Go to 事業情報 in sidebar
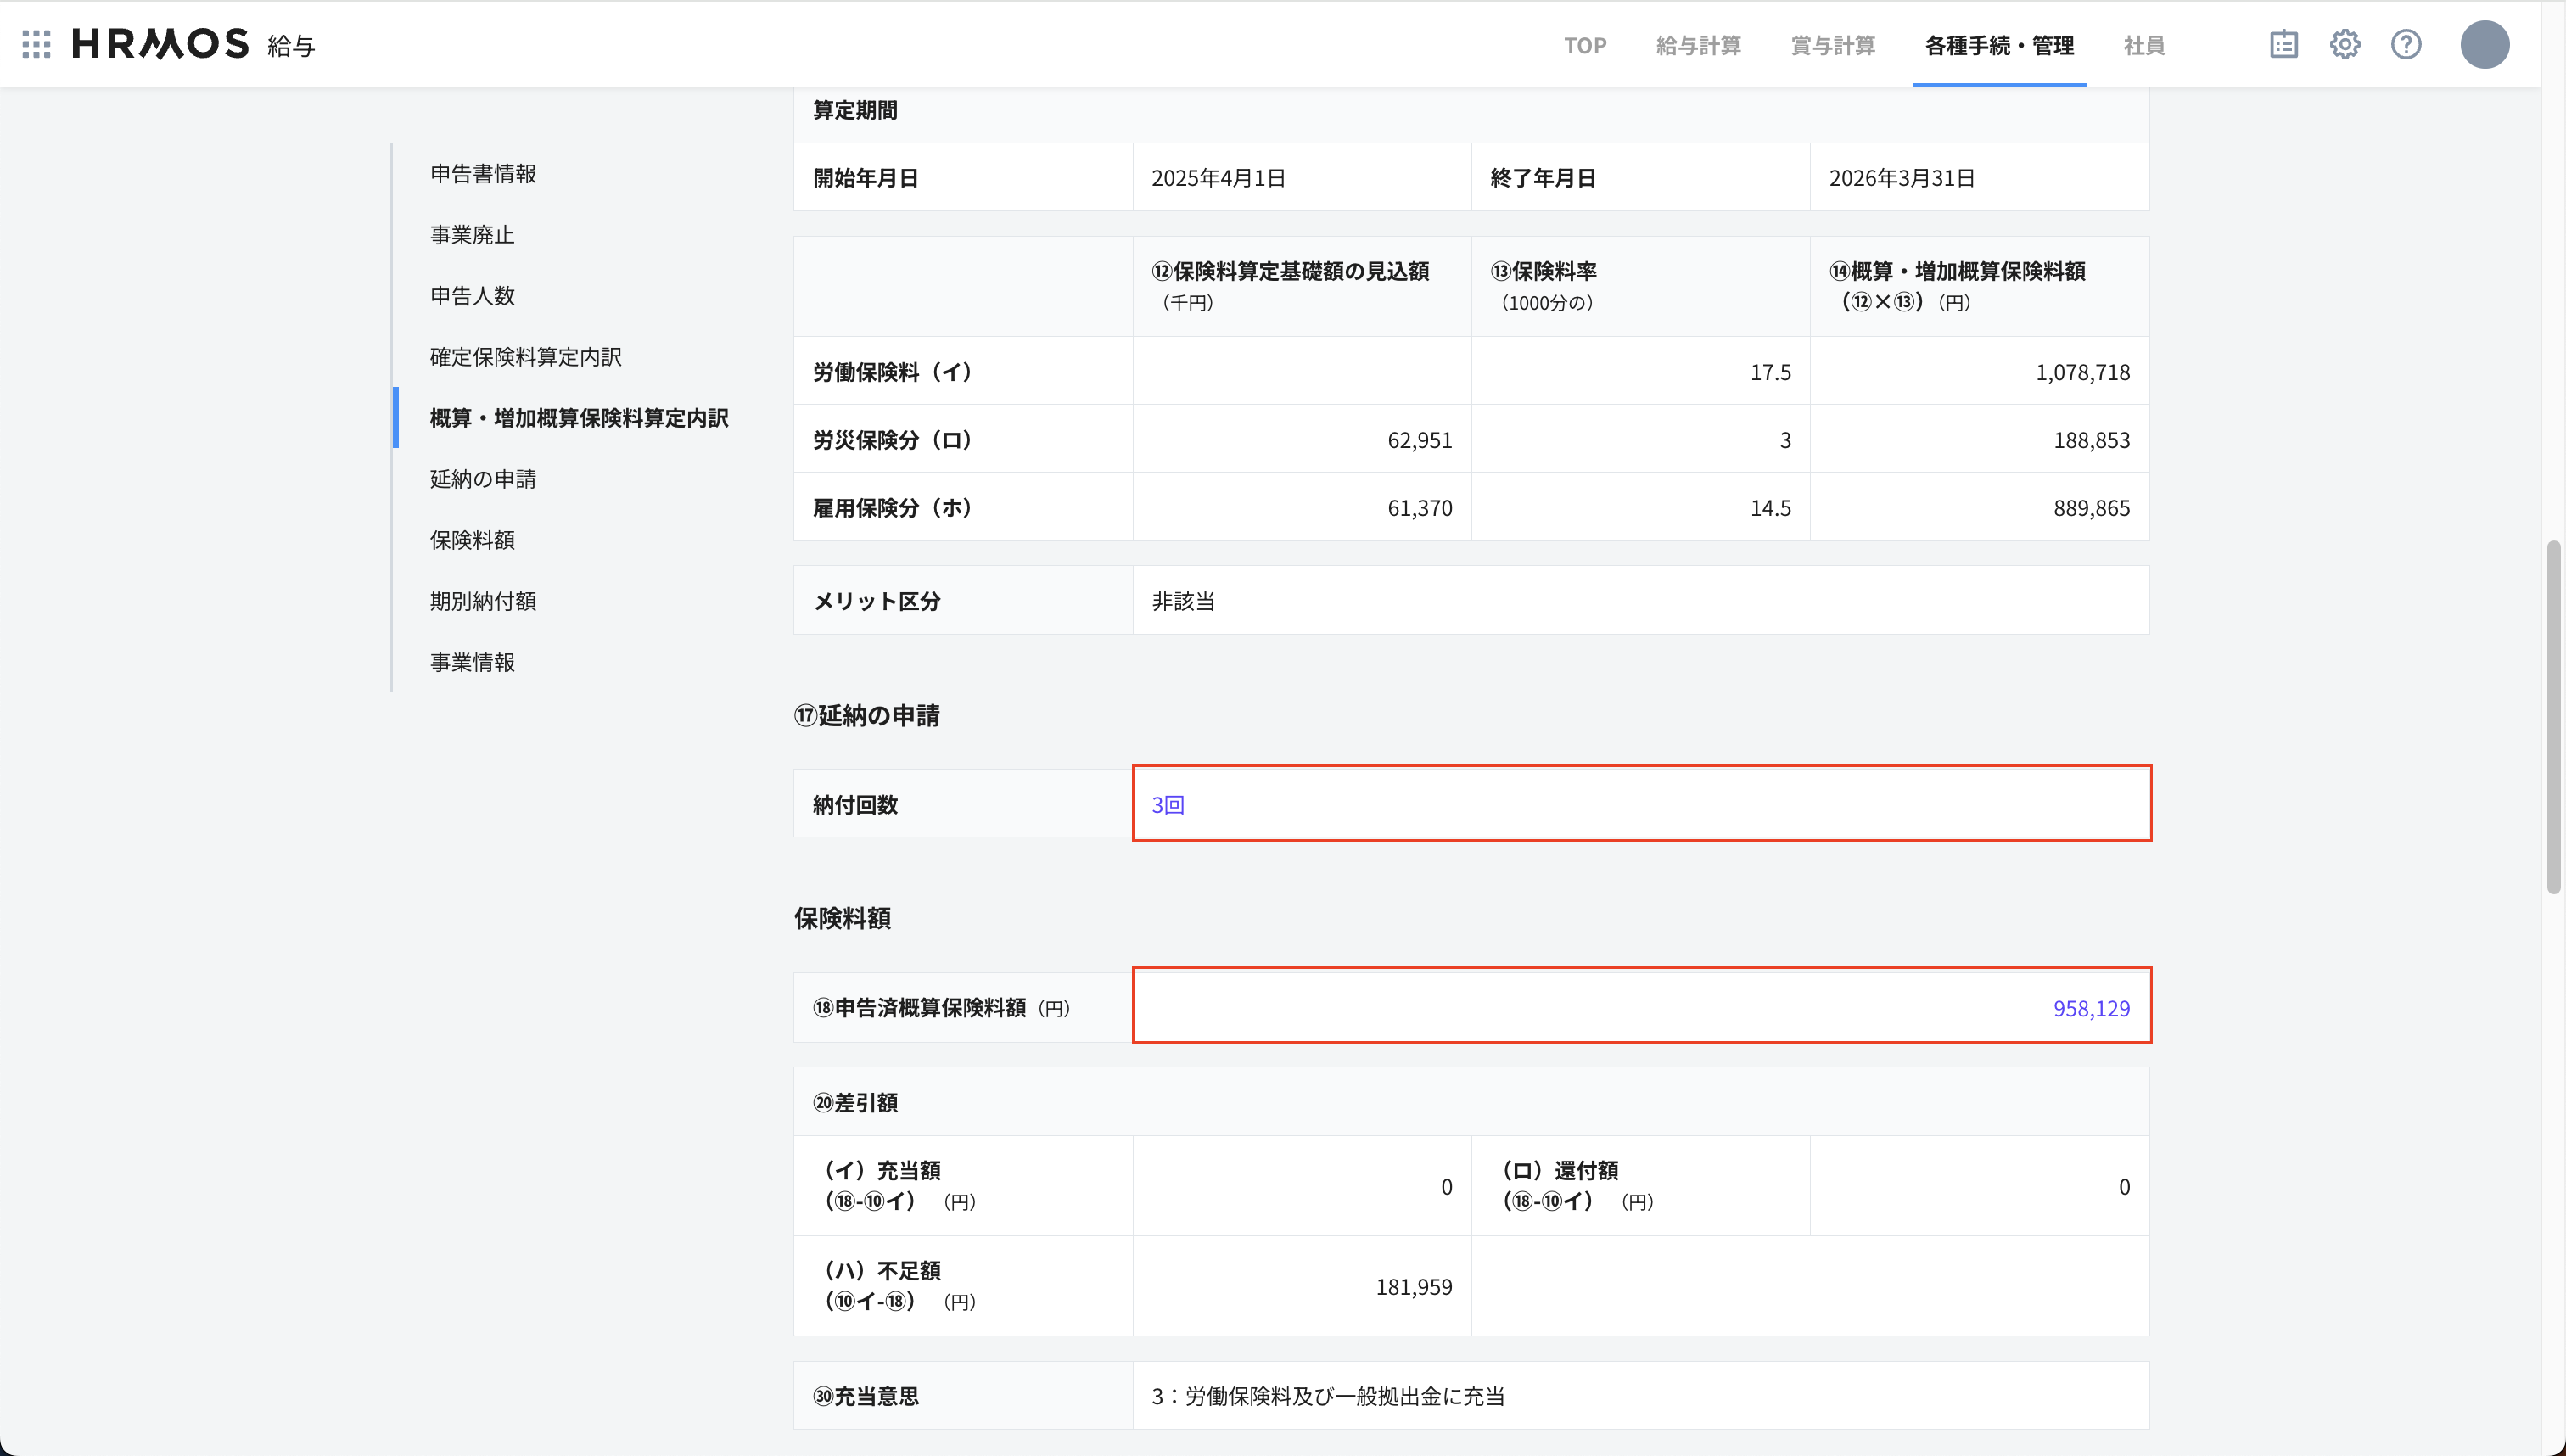The image size is (2566, 1456). [472, 662]
